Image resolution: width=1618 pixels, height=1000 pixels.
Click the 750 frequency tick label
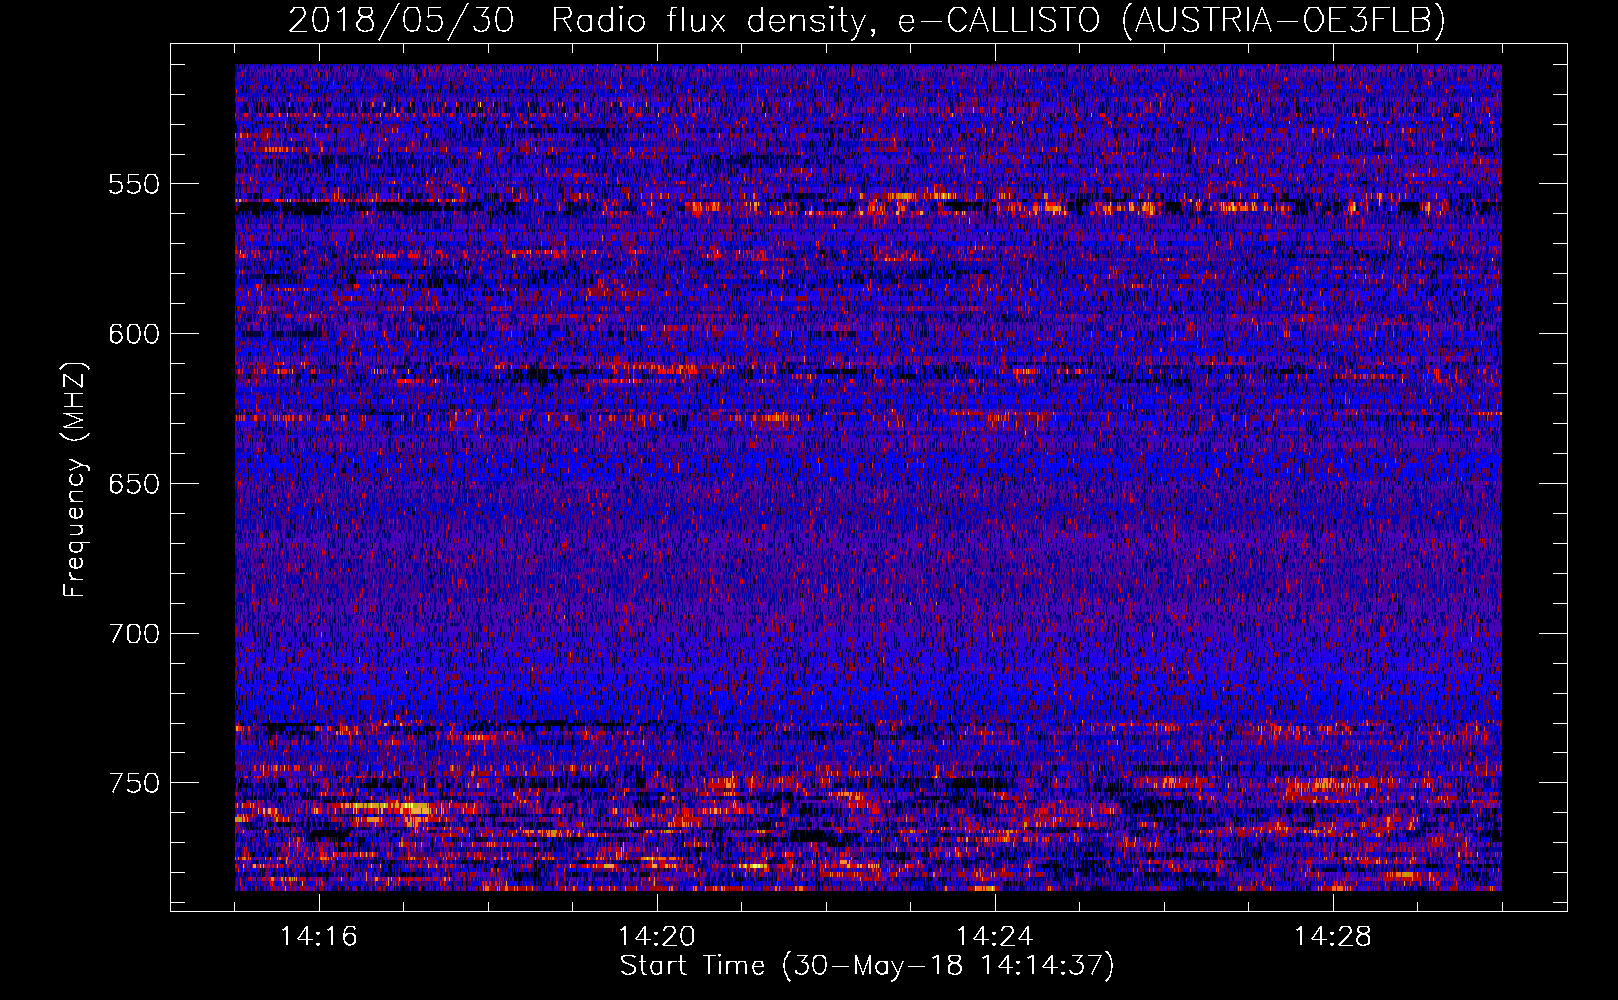click(134, 783)
